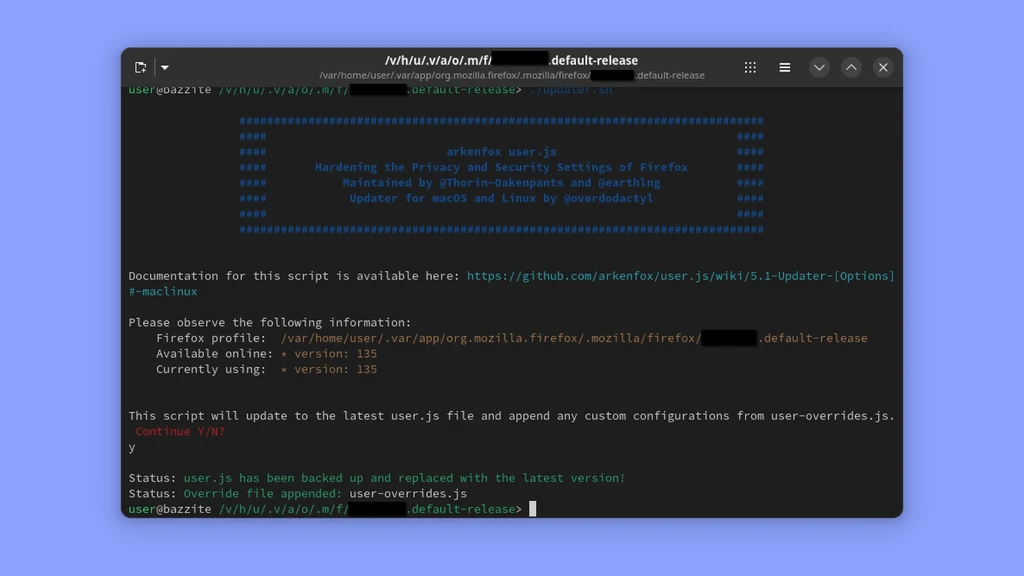Click the 'Continue Y/N?' prompt

[180, 431]
